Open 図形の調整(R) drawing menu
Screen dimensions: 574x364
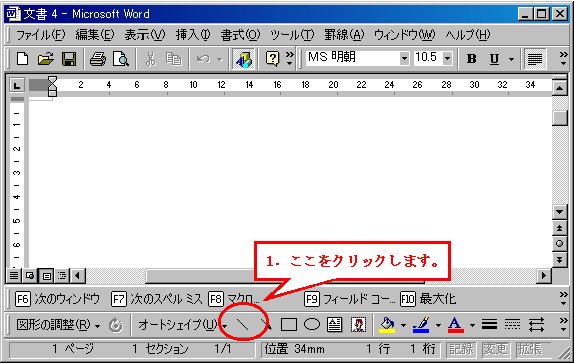click(58, 325)
